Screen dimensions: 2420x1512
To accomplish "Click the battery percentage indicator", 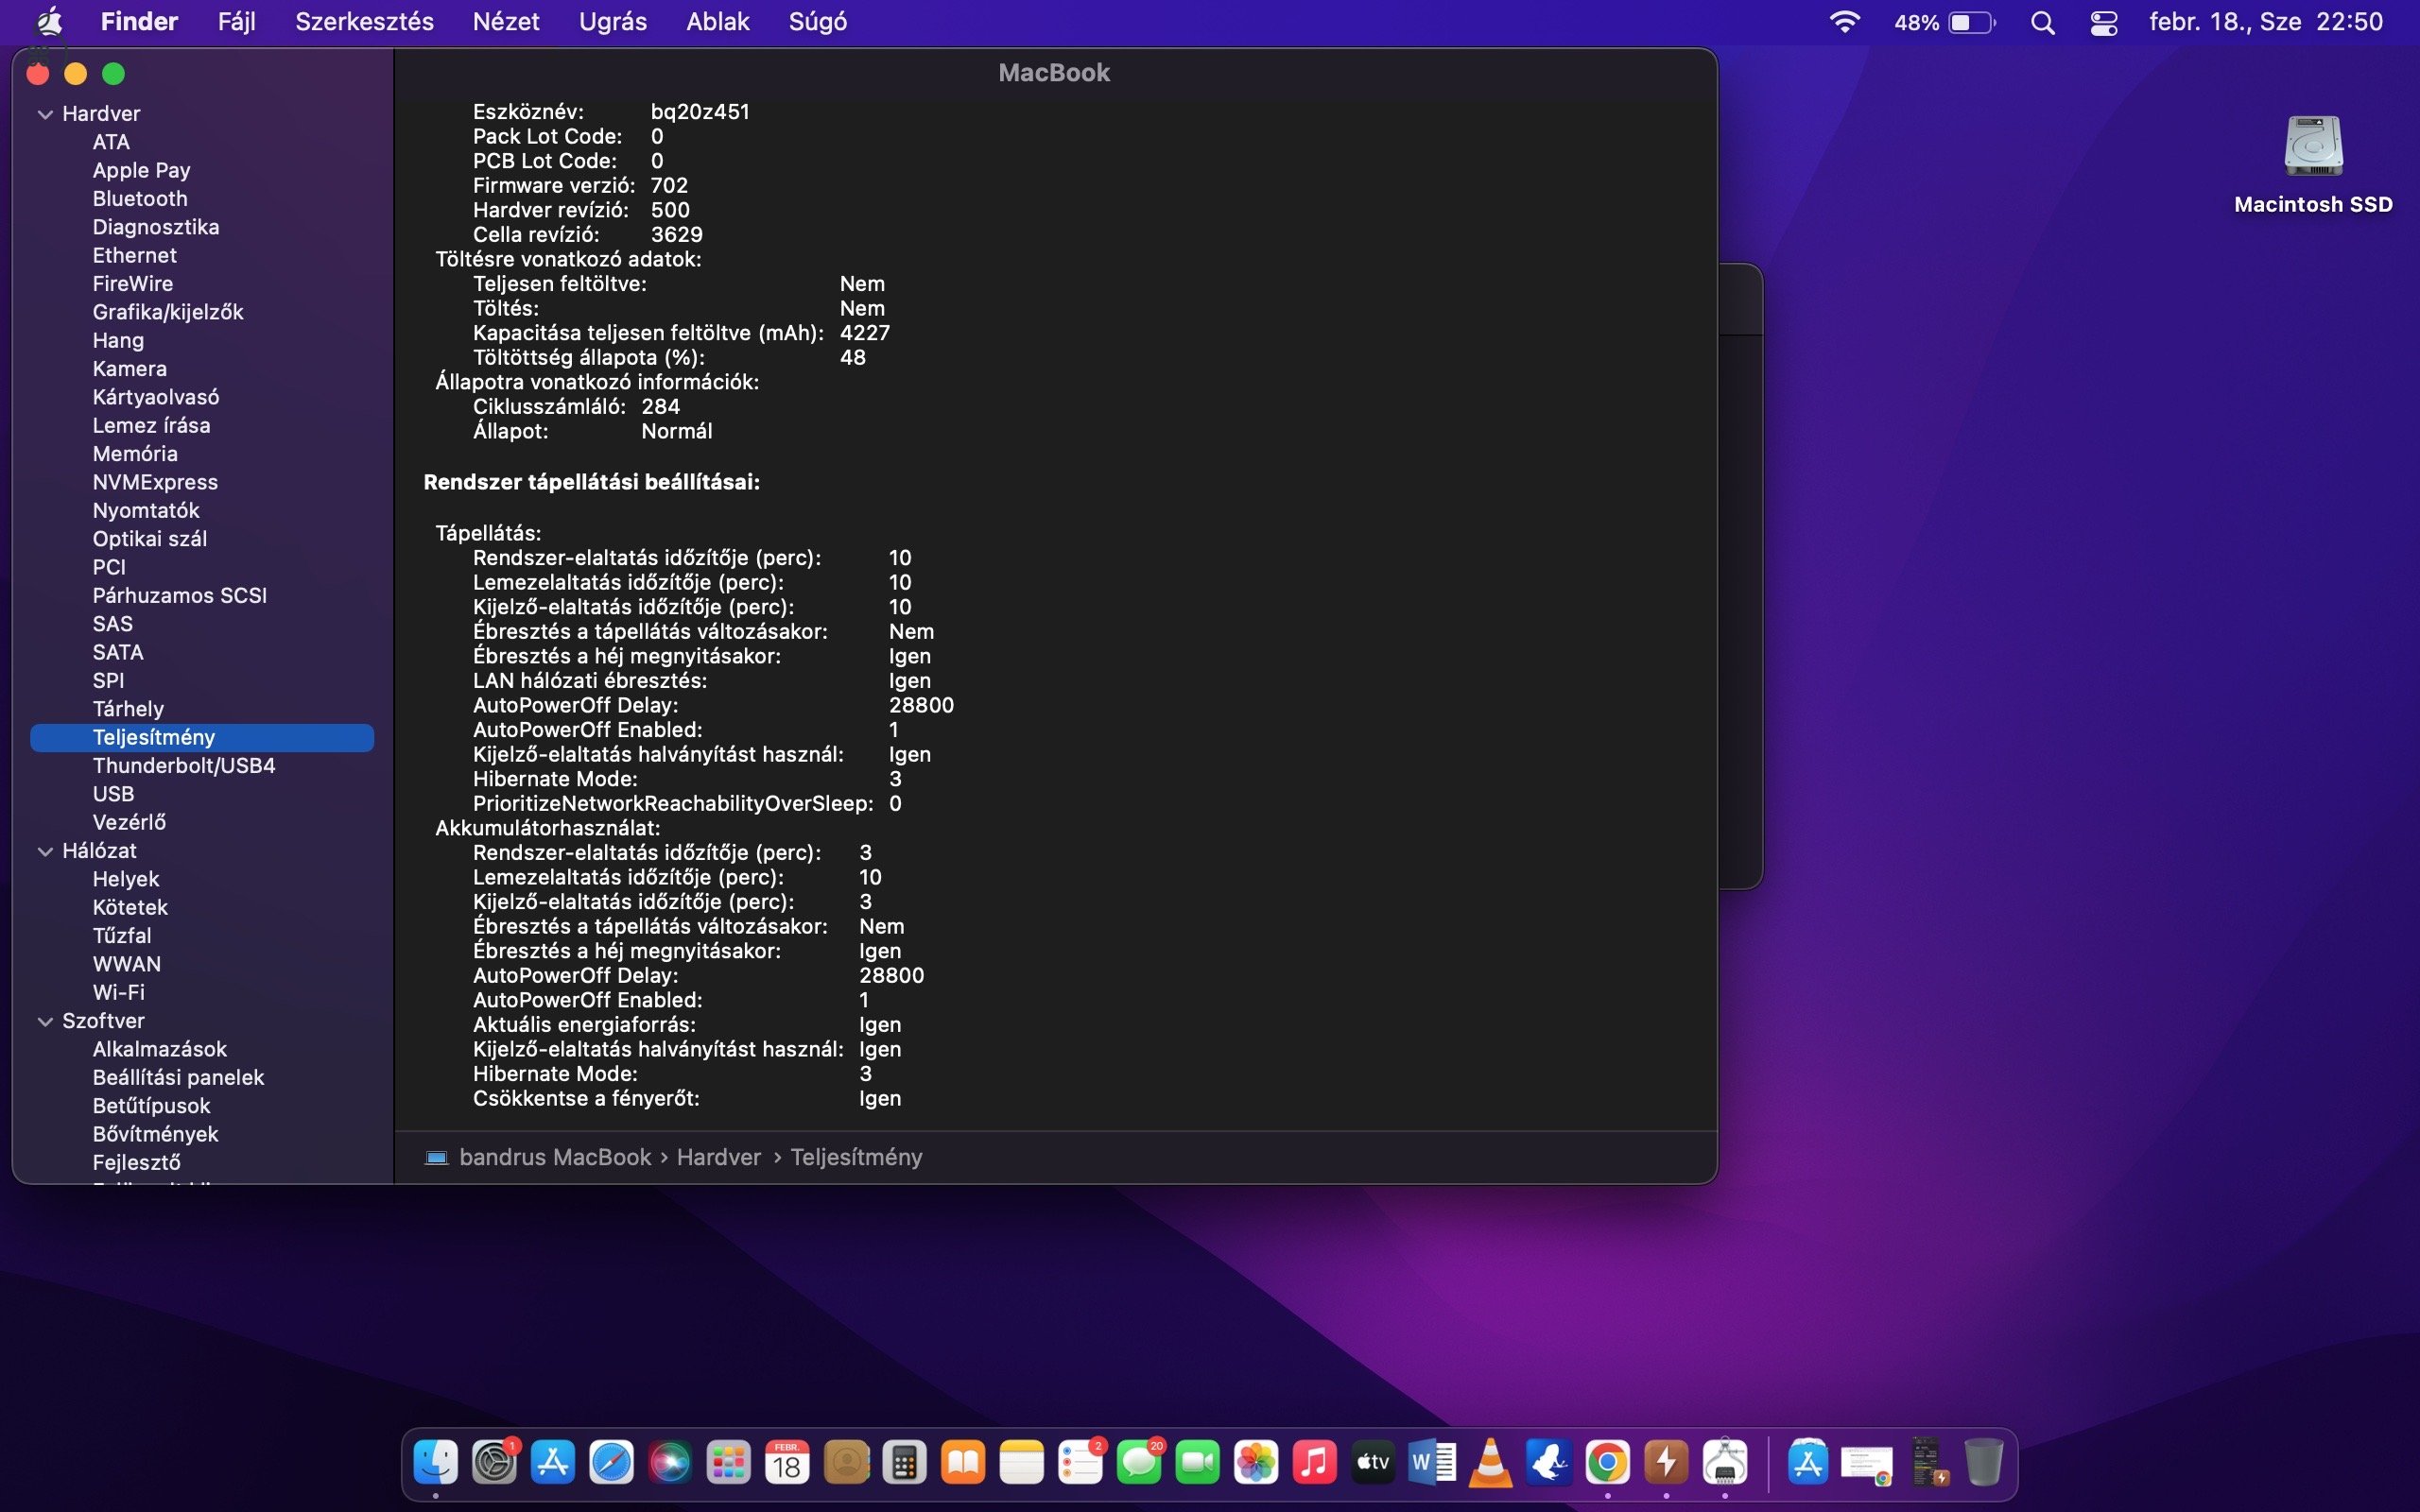I will pos(1917,21).
